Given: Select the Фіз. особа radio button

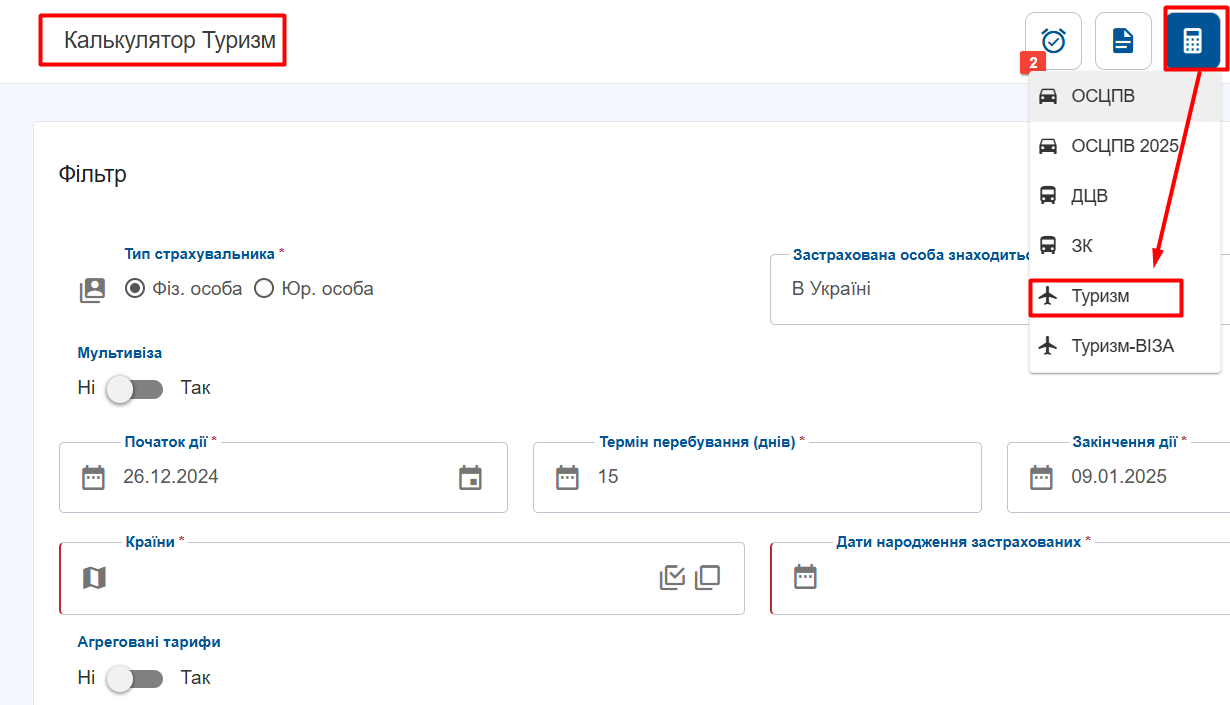Looking at the screenshot, I should [135, 288].
